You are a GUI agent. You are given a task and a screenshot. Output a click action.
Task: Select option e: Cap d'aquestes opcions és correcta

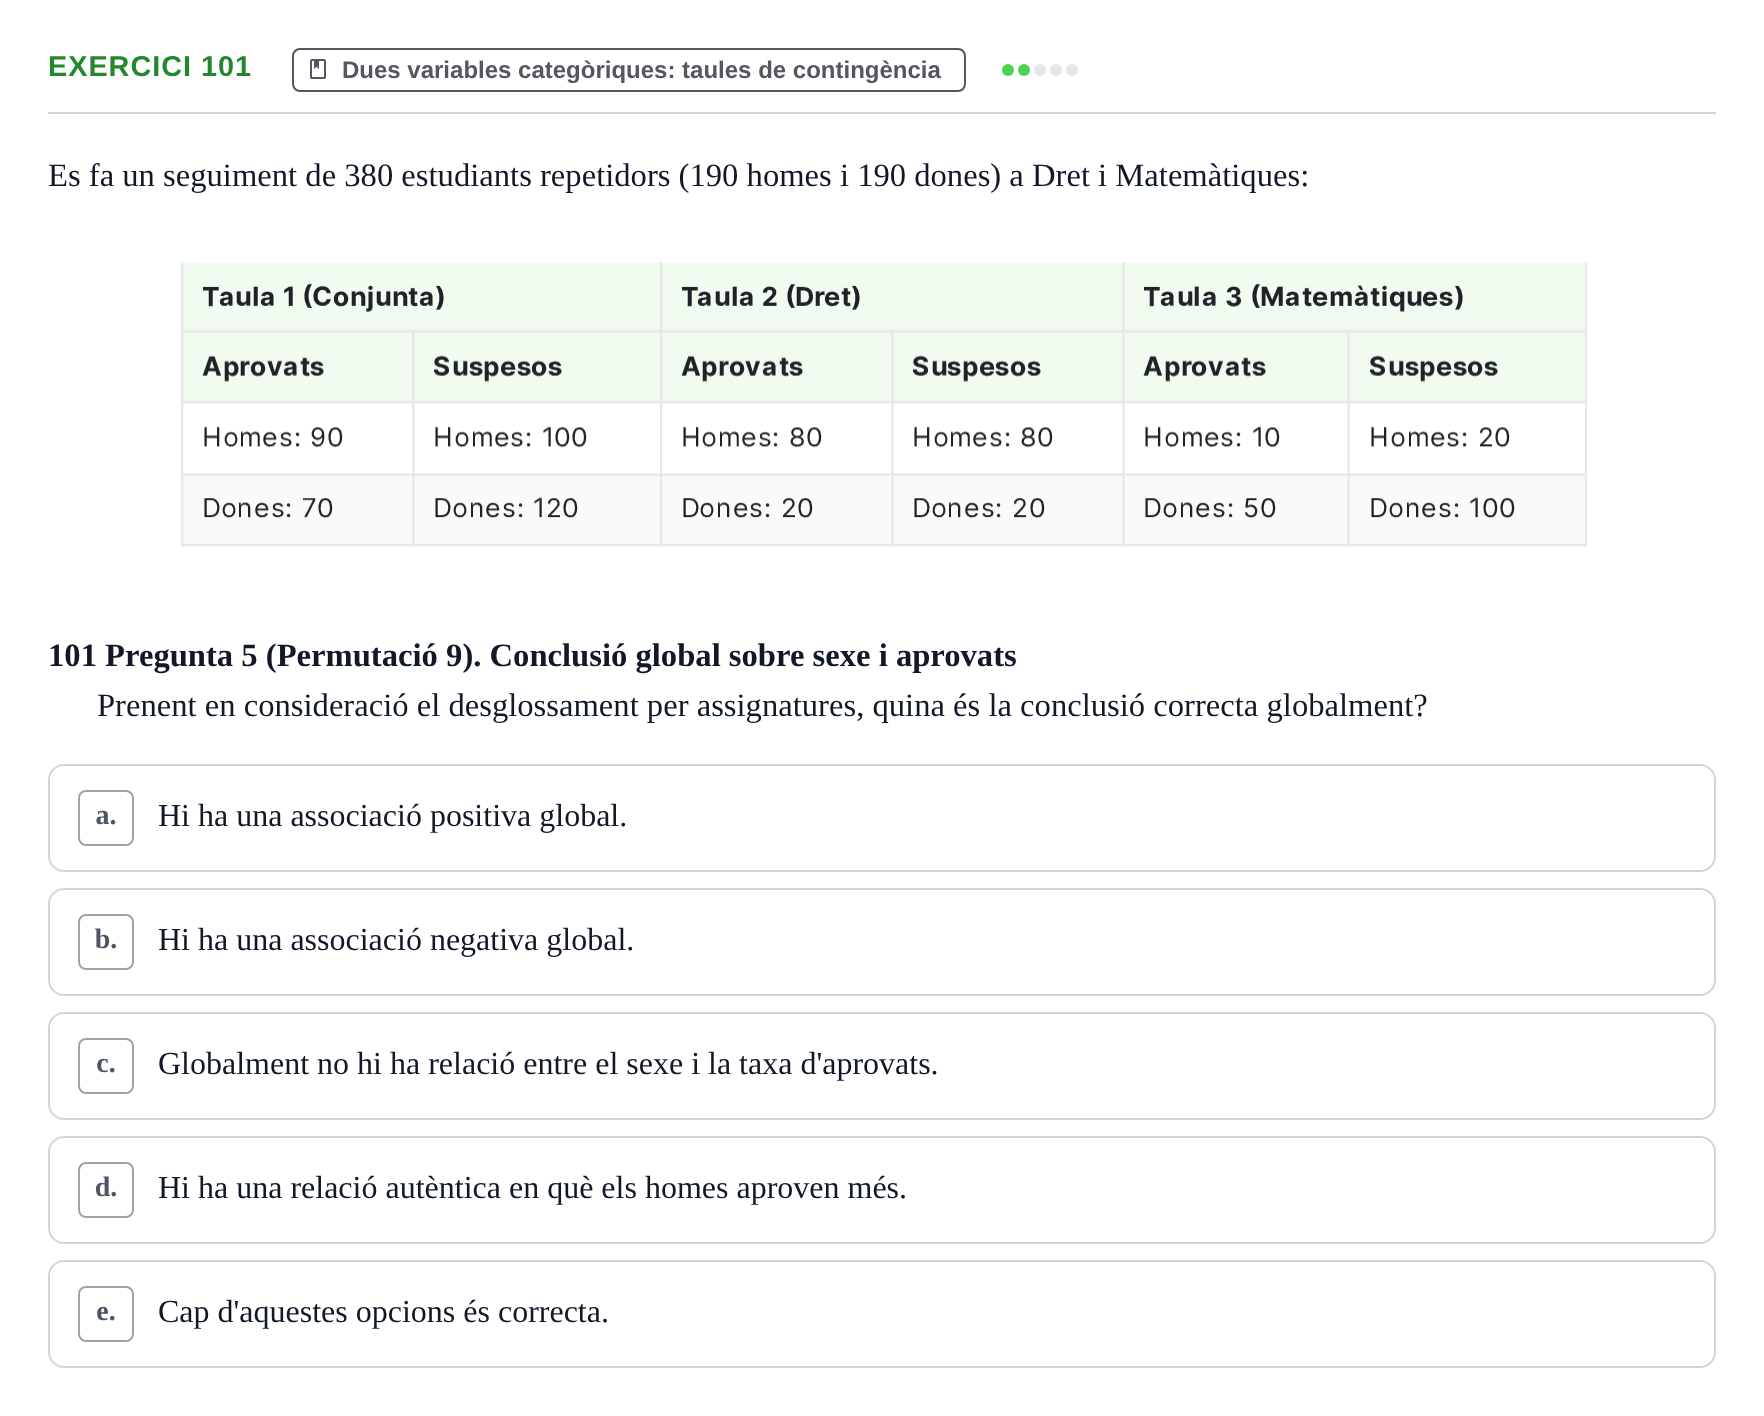tap(882, 1314)
